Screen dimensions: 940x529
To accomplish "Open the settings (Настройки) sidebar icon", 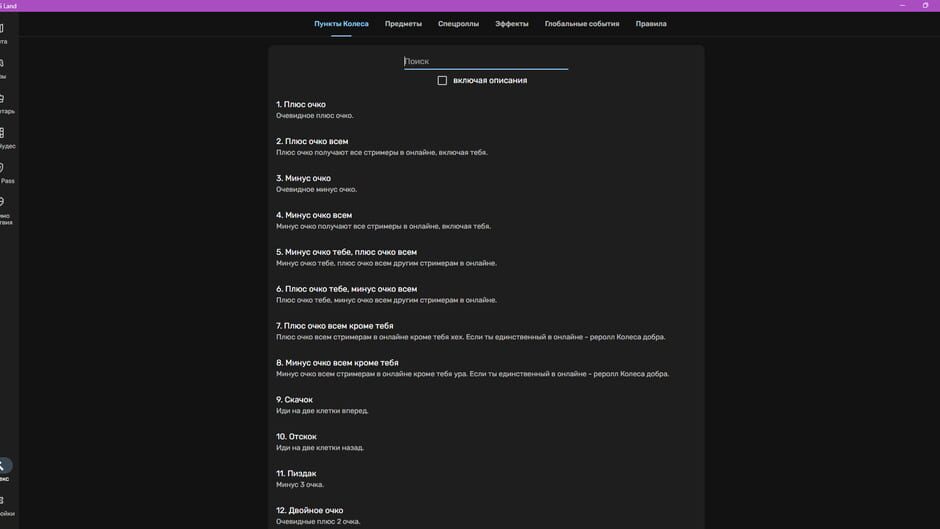I will [4, 506].
